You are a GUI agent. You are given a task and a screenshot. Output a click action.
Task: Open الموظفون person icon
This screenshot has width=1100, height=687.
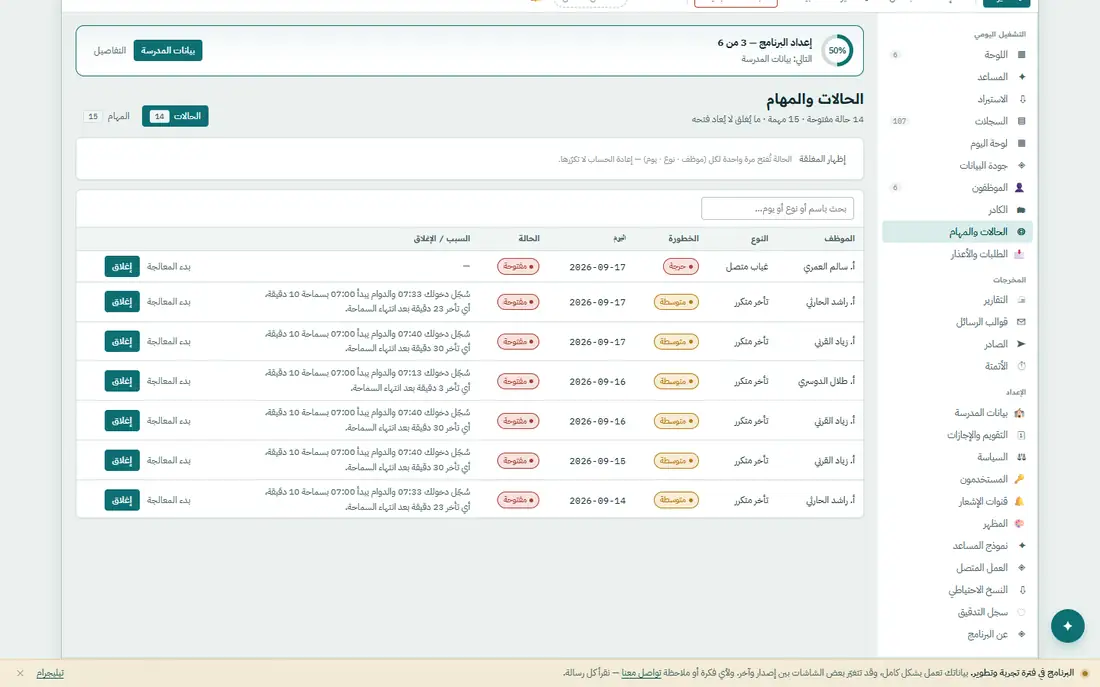click(x=1020, y=187)
